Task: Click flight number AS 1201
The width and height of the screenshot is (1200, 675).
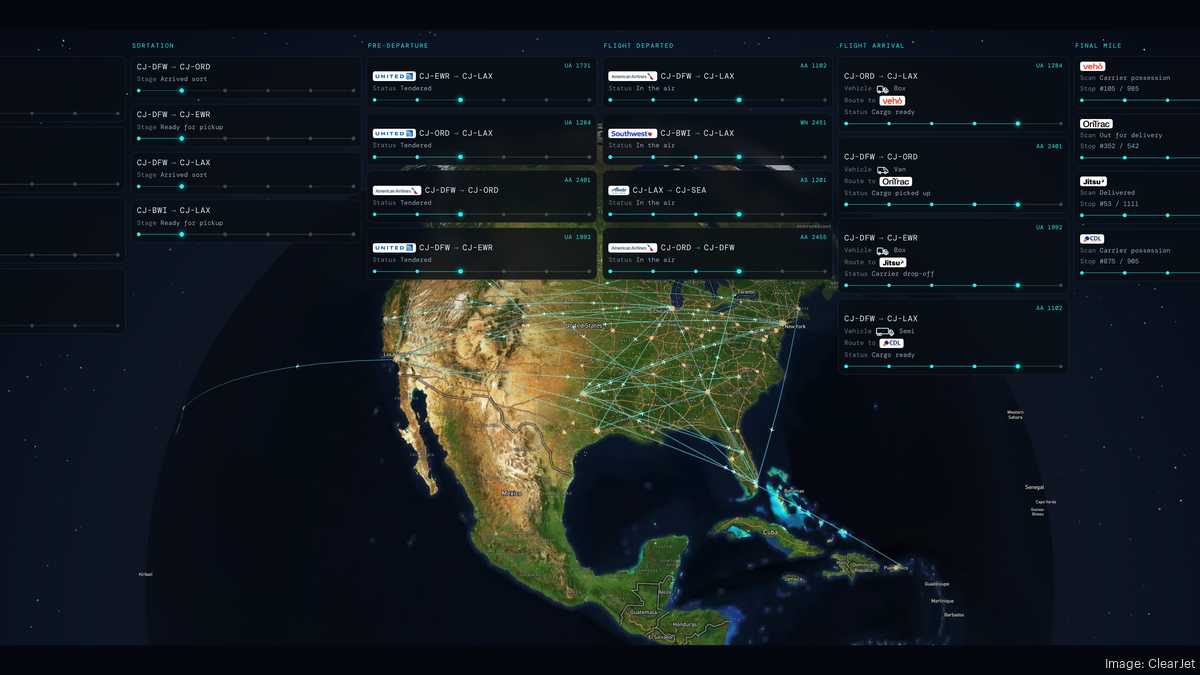Action: click(813, 180)
